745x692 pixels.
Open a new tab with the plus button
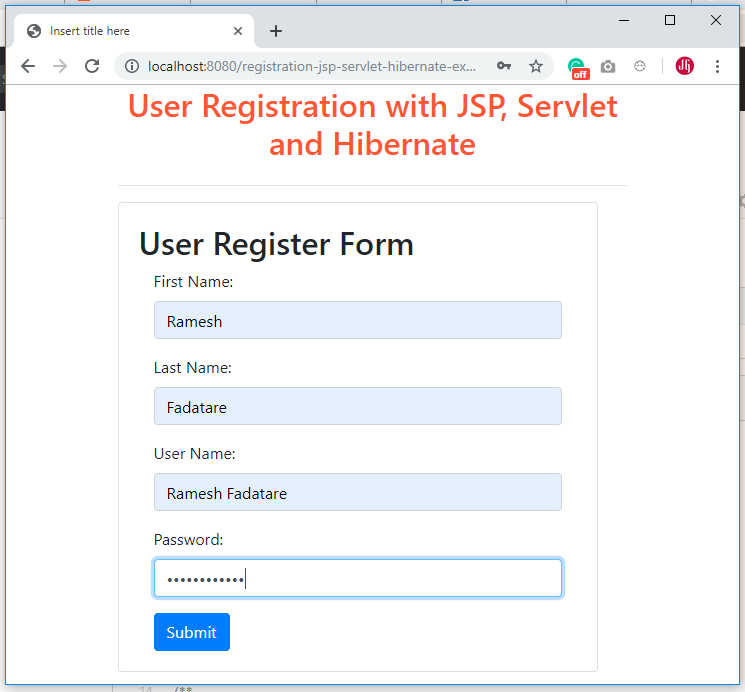click(x=276, y=31)
